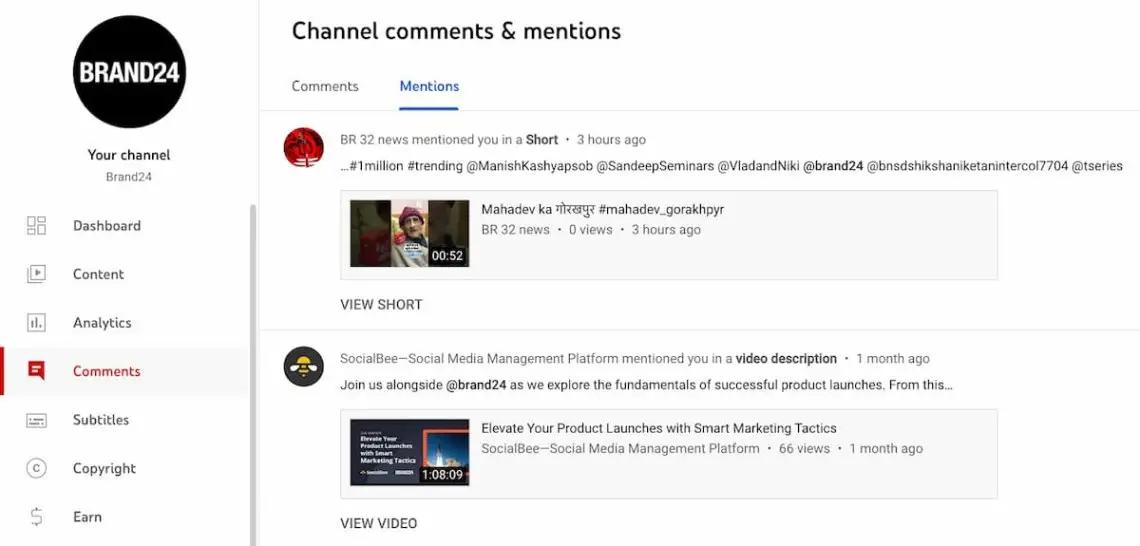The image size is (1140, 546).
Task: Click the 'Channel comments & mentions' heading
Action: click(x=457, y=31)
